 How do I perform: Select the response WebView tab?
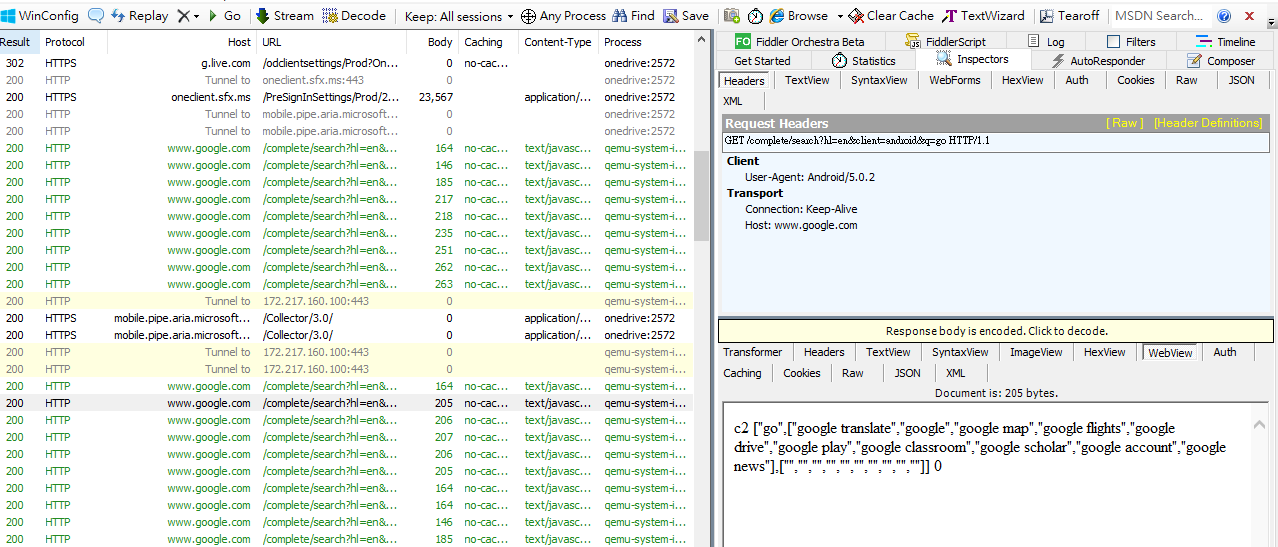tap(1170, 352)
